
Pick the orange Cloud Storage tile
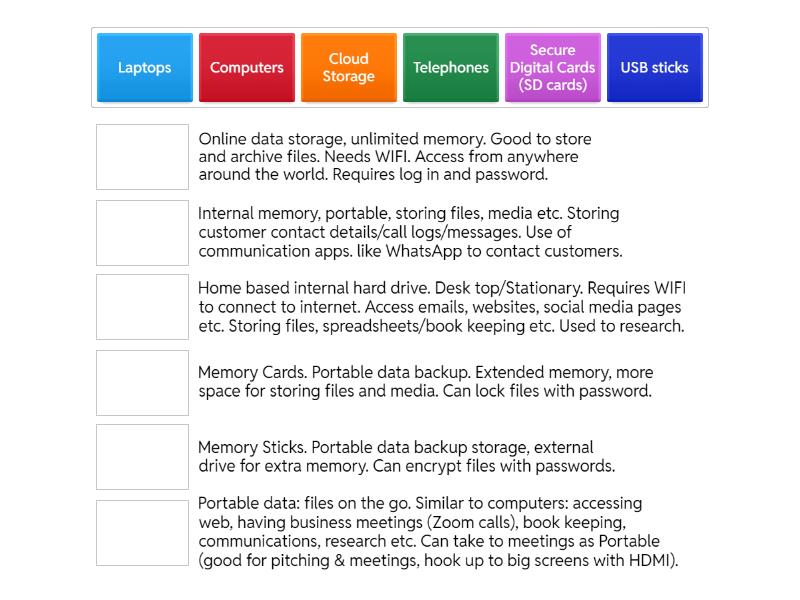pyautogui.click(x=348, y=68)
